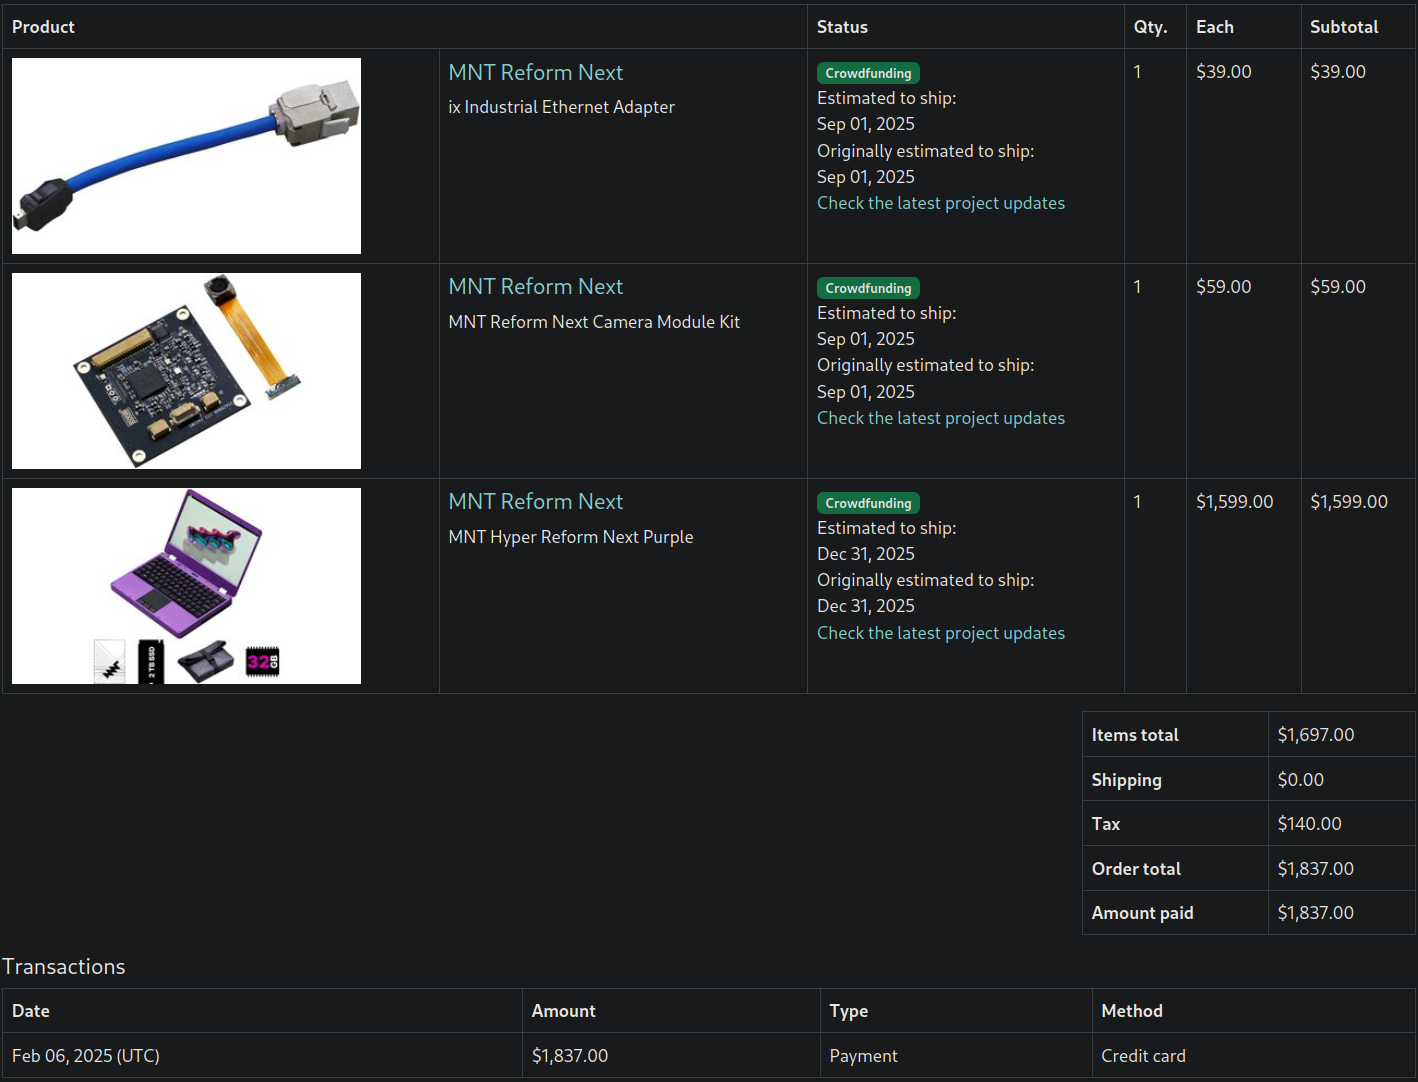Select the Feb 06, 2025 transaction date
Screen dimensions: 1418x1082
pos(86,1056)
